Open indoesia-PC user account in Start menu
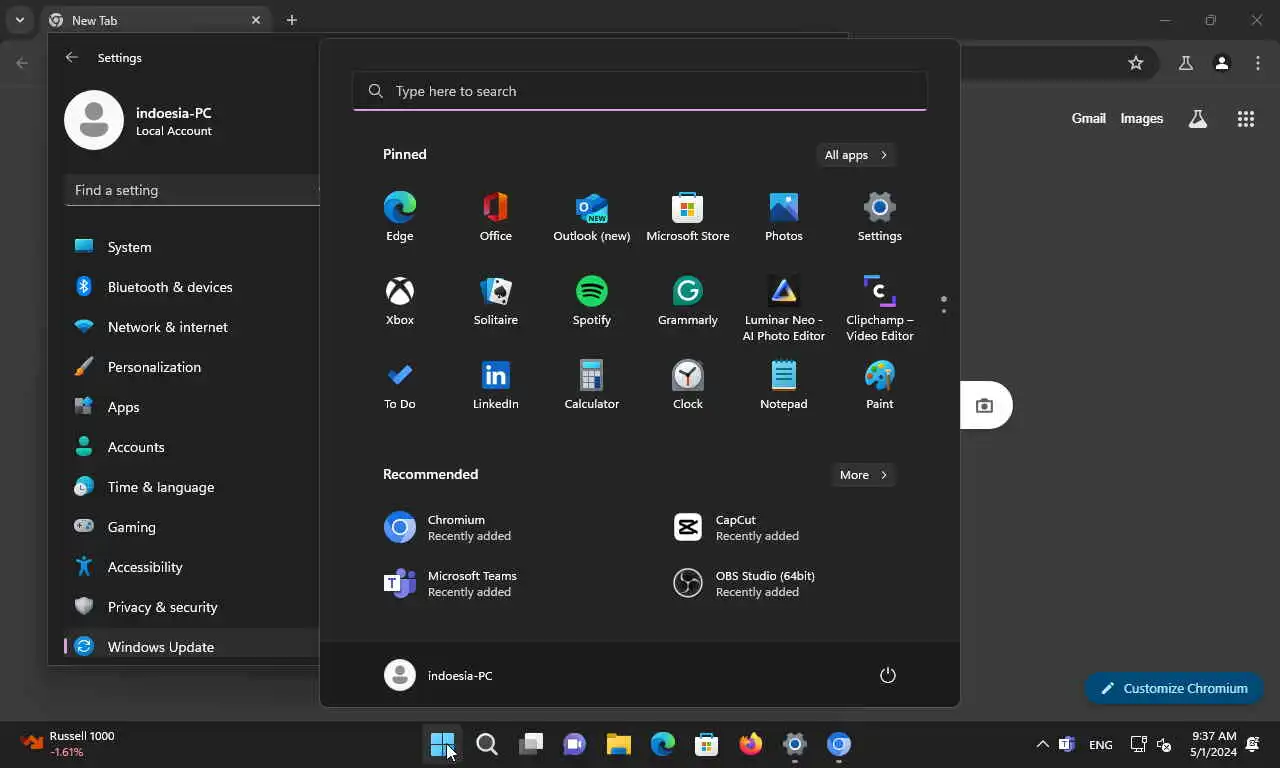The height and width of the screenshot is (768, 1280). click(439, 675)
